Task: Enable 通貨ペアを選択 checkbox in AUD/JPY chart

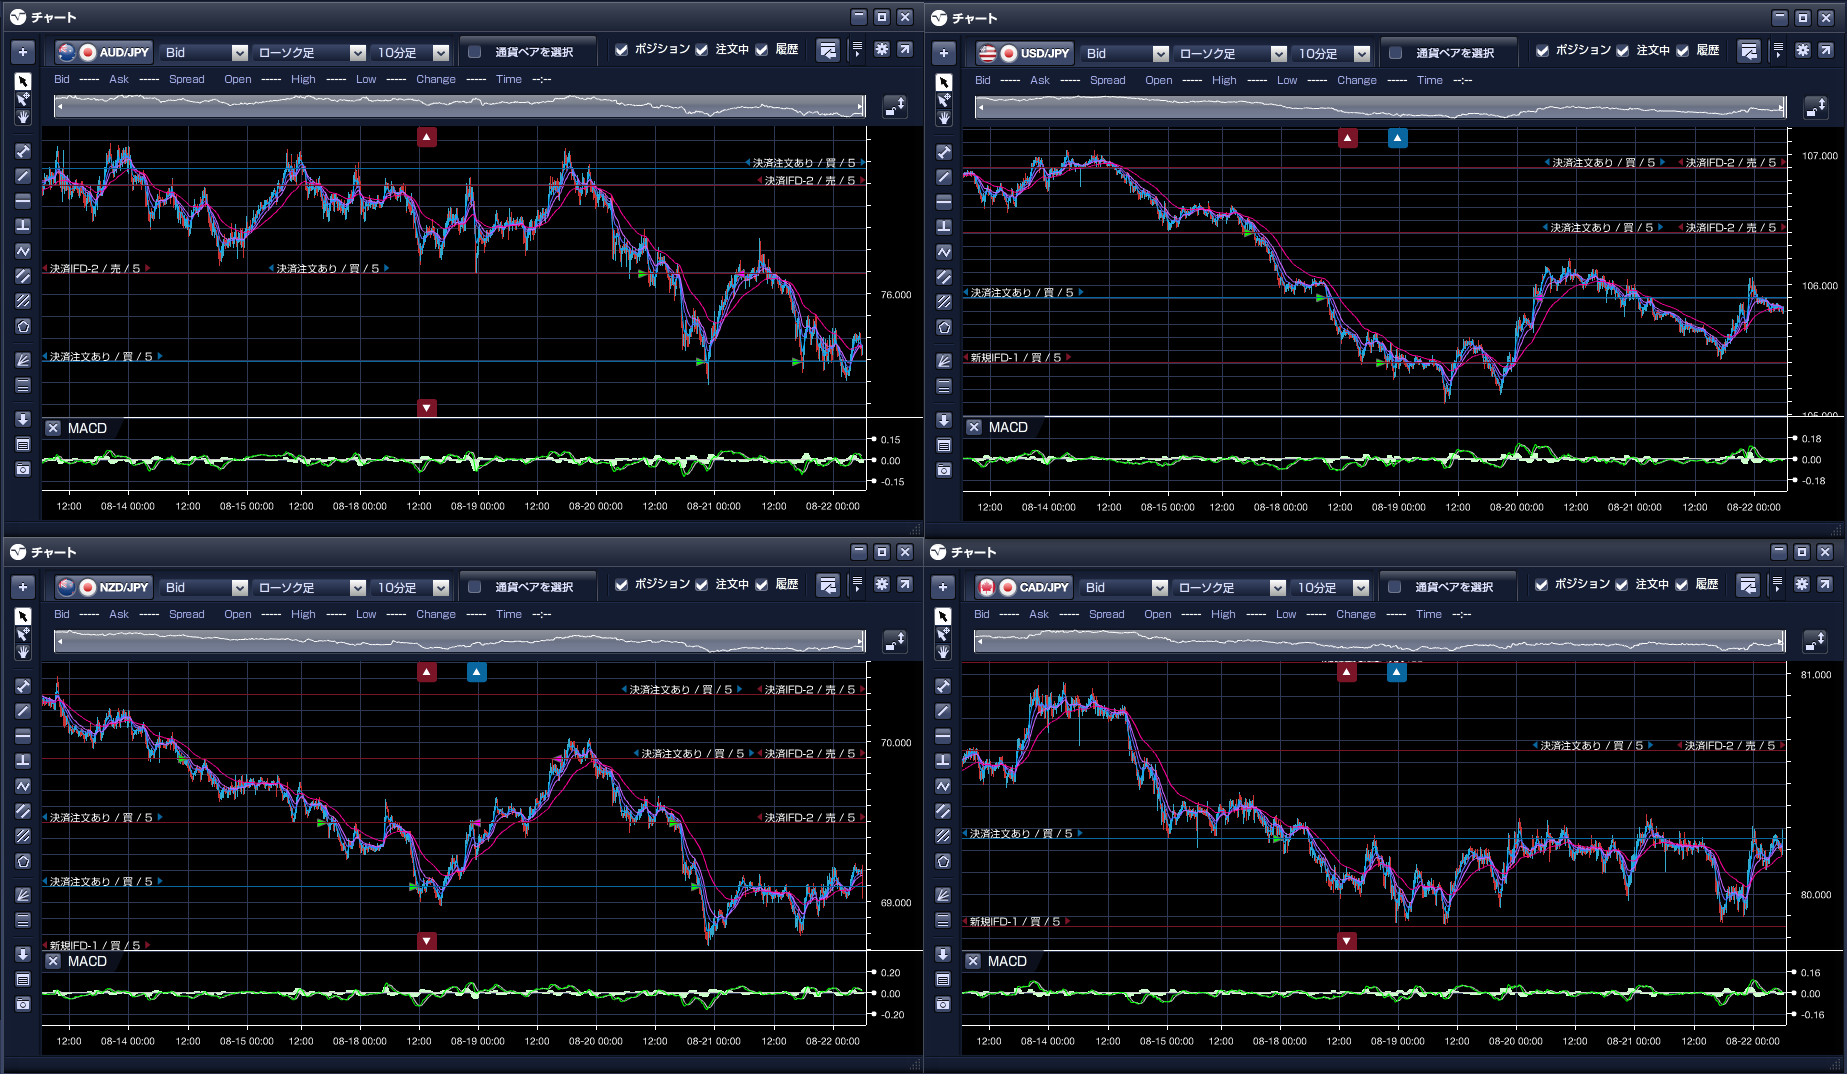Action: click(475, 52)
